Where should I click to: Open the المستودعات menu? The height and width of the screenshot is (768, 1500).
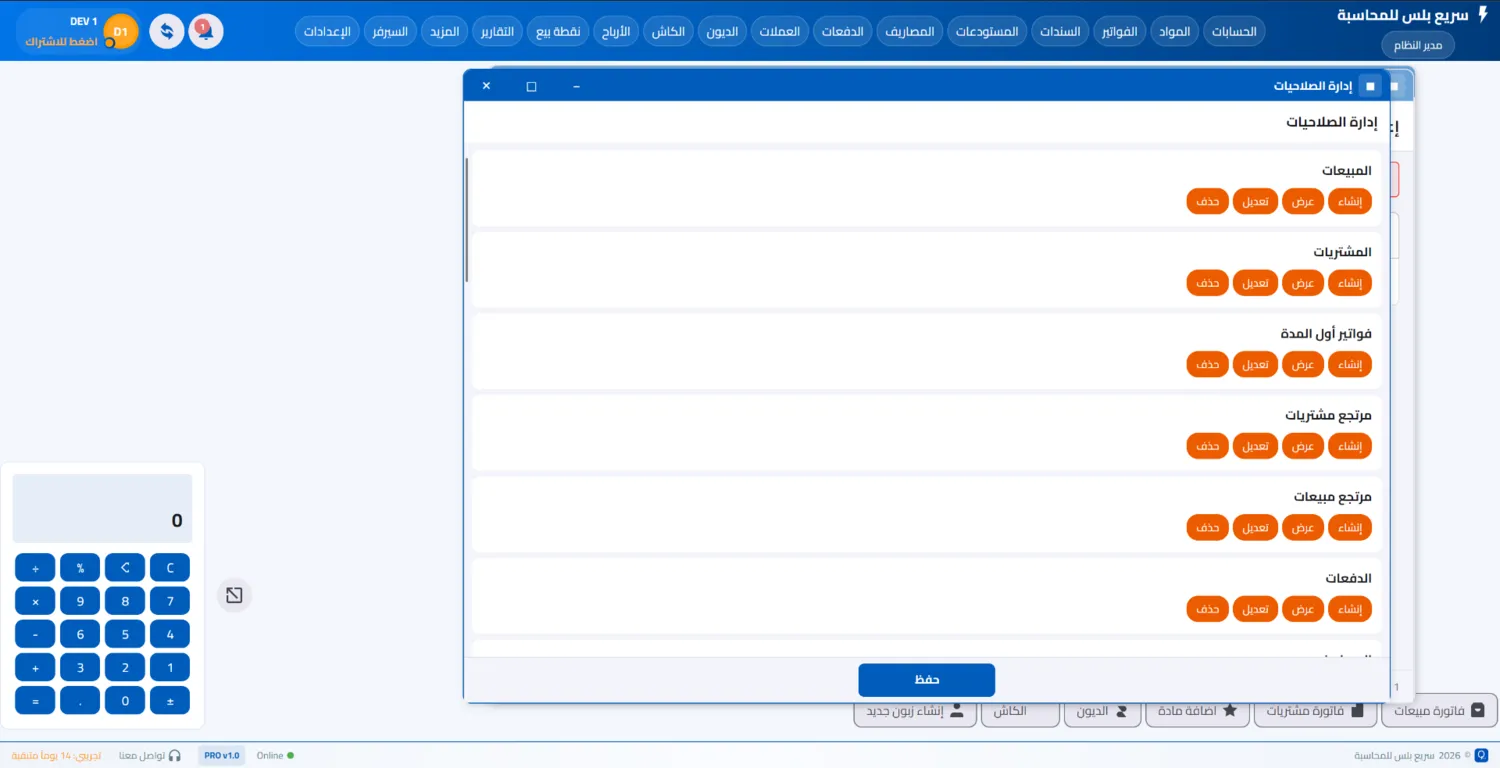coord(987,31)
